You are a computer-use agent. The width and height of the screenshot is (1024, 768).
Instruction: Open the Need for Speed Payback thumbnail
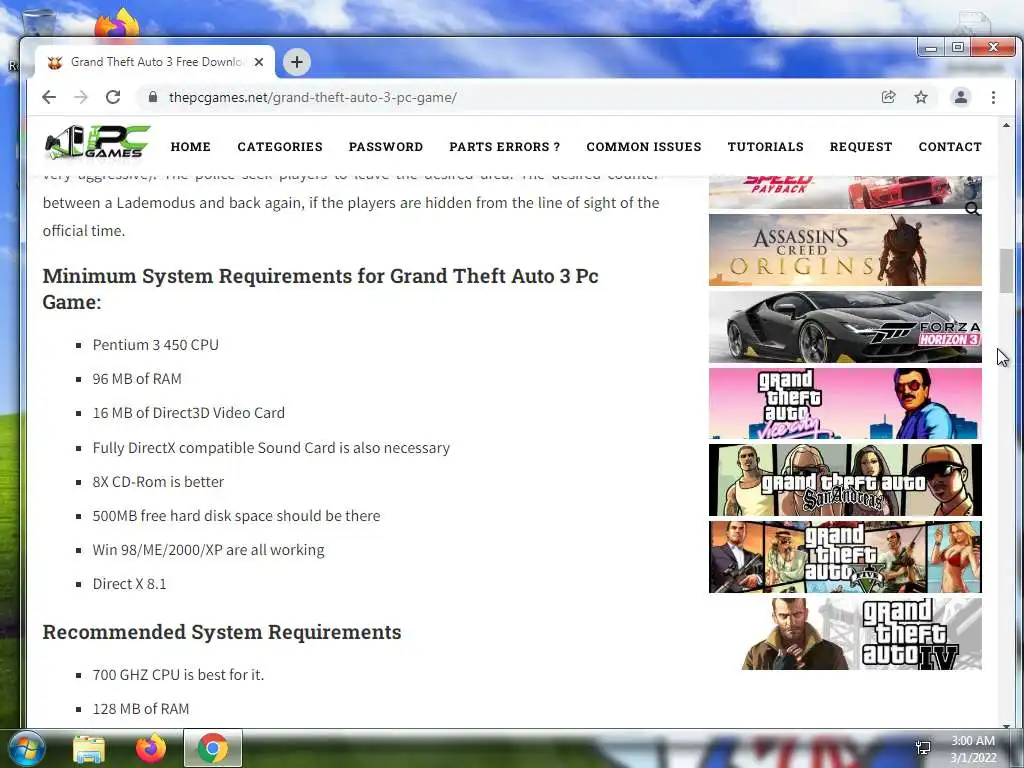(x=845, y=192)
